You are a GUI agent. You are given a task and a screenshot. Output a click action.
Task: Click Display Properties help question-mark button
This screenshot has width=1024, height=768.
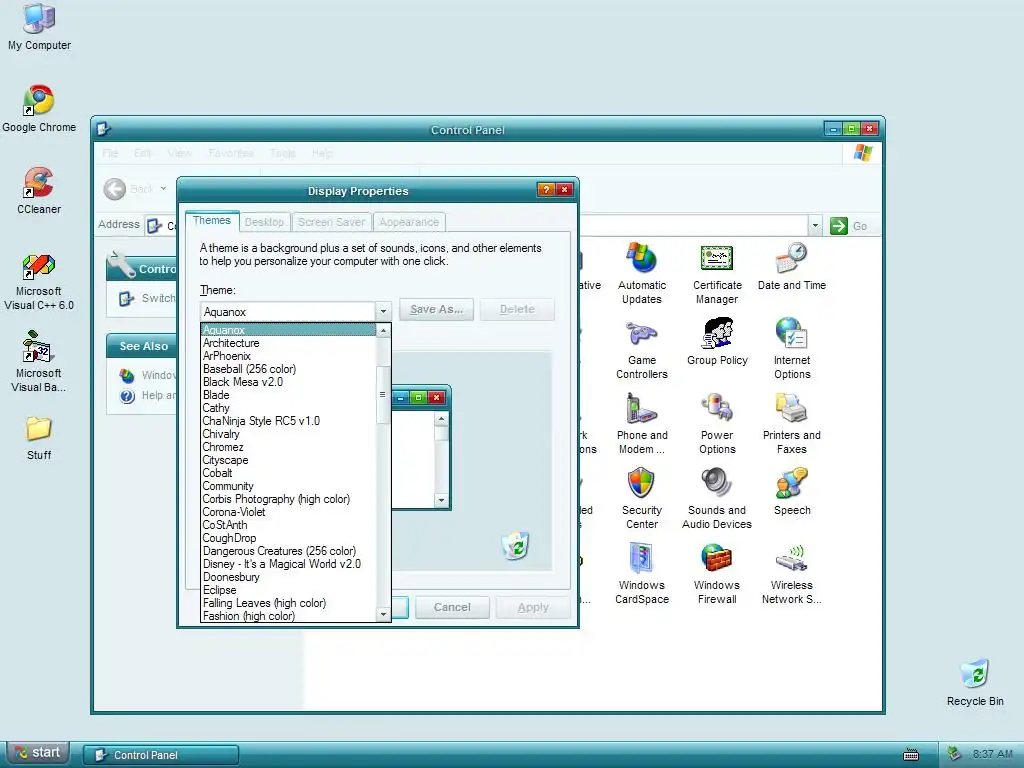[x=545, y=190]
